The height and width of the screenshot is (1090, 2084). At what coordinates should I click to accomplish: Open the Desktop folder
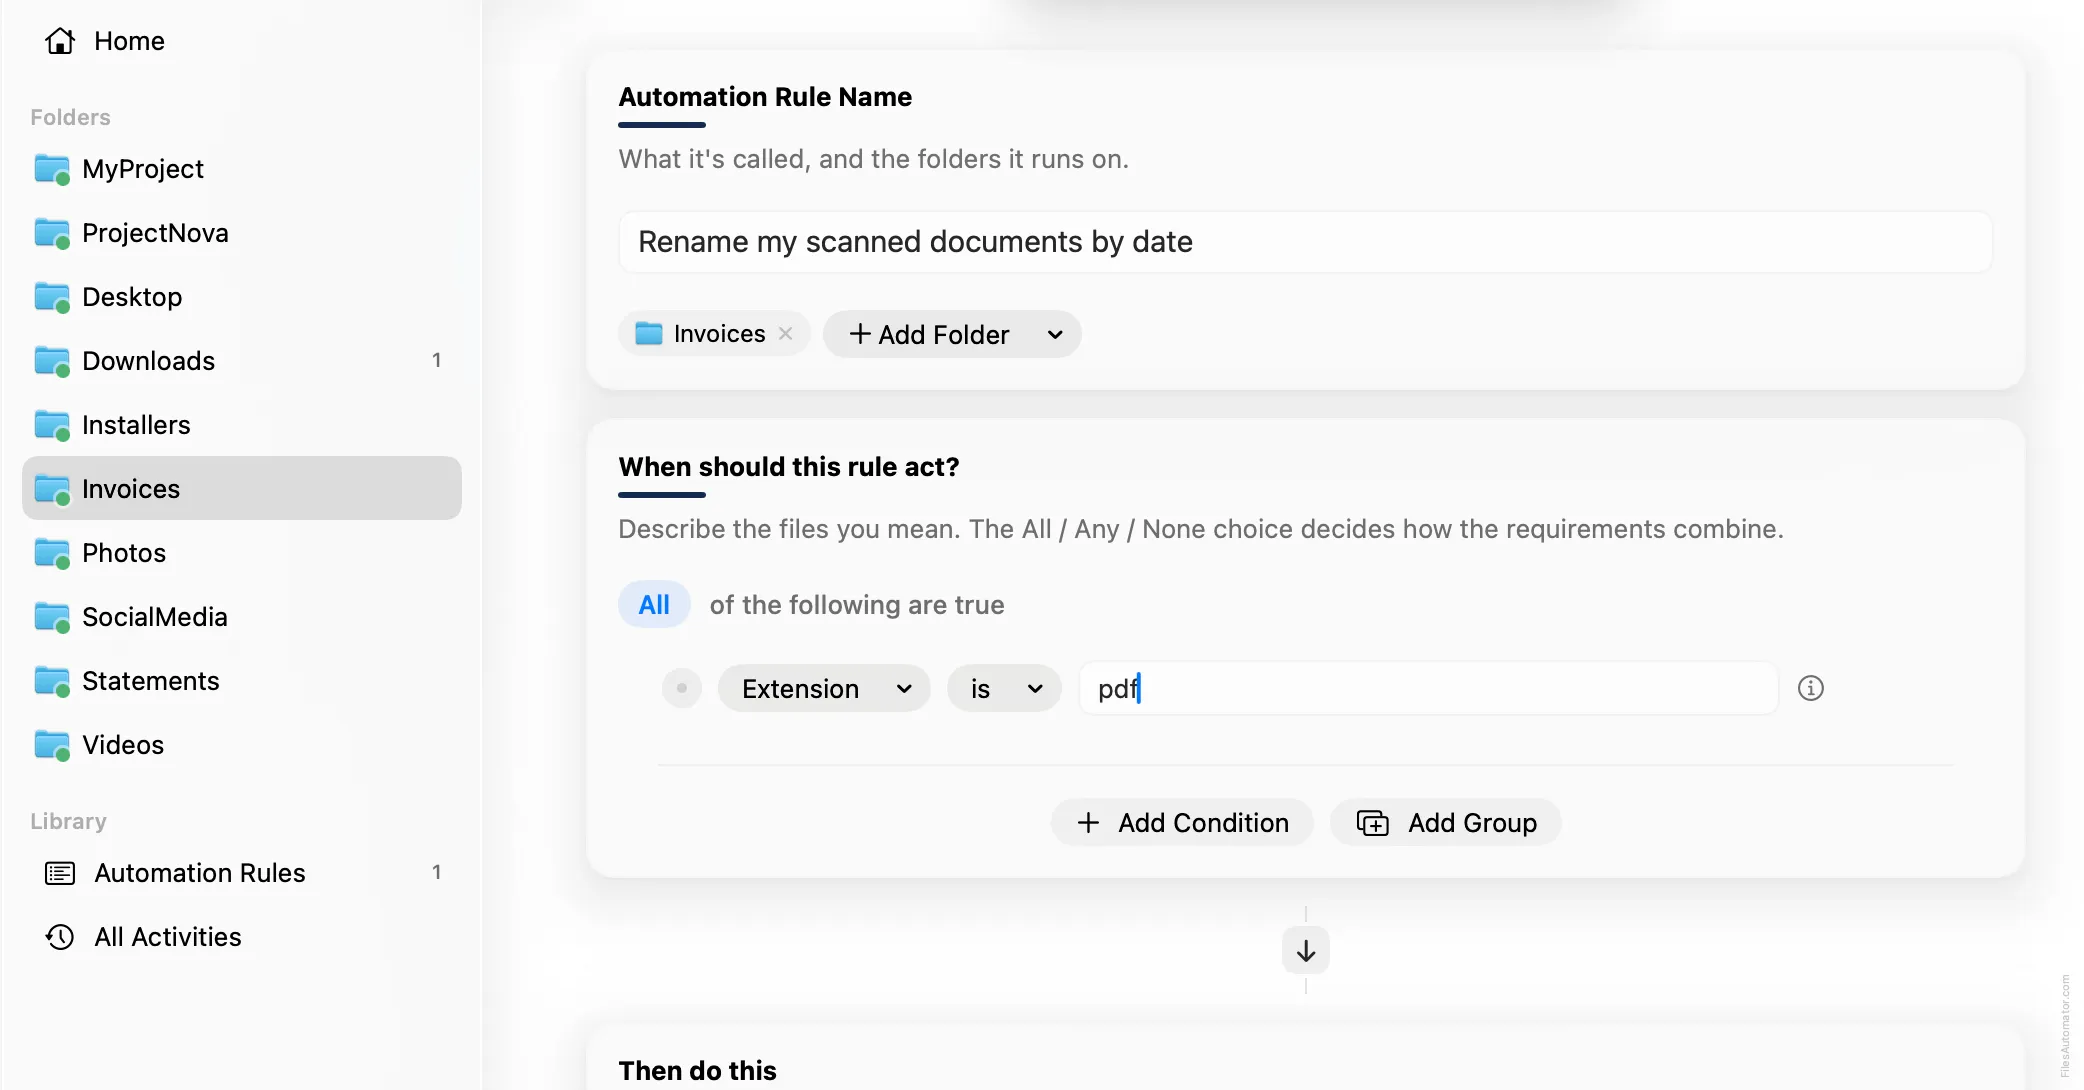coord(241,297)
